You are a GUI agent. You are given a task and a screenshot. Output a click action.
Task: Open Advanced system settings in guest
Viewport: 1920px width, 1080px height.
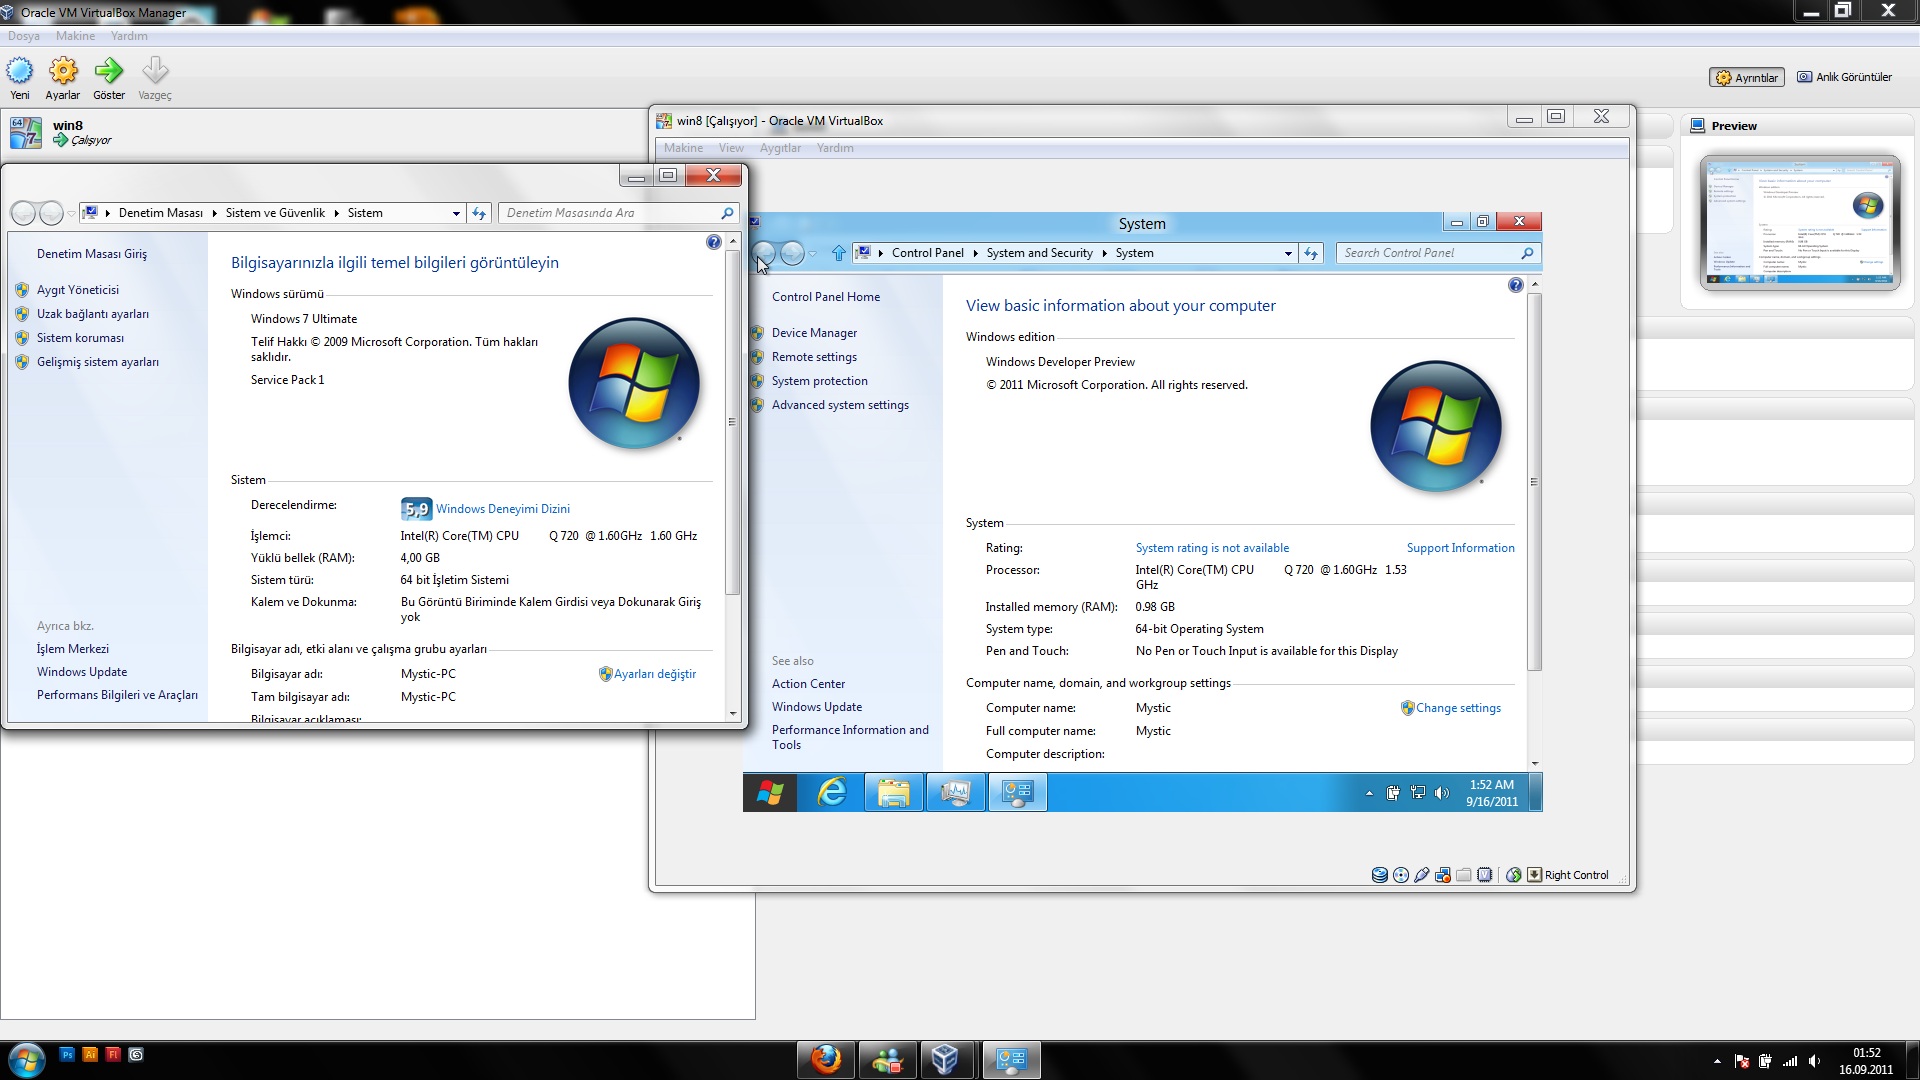point(840,405)
